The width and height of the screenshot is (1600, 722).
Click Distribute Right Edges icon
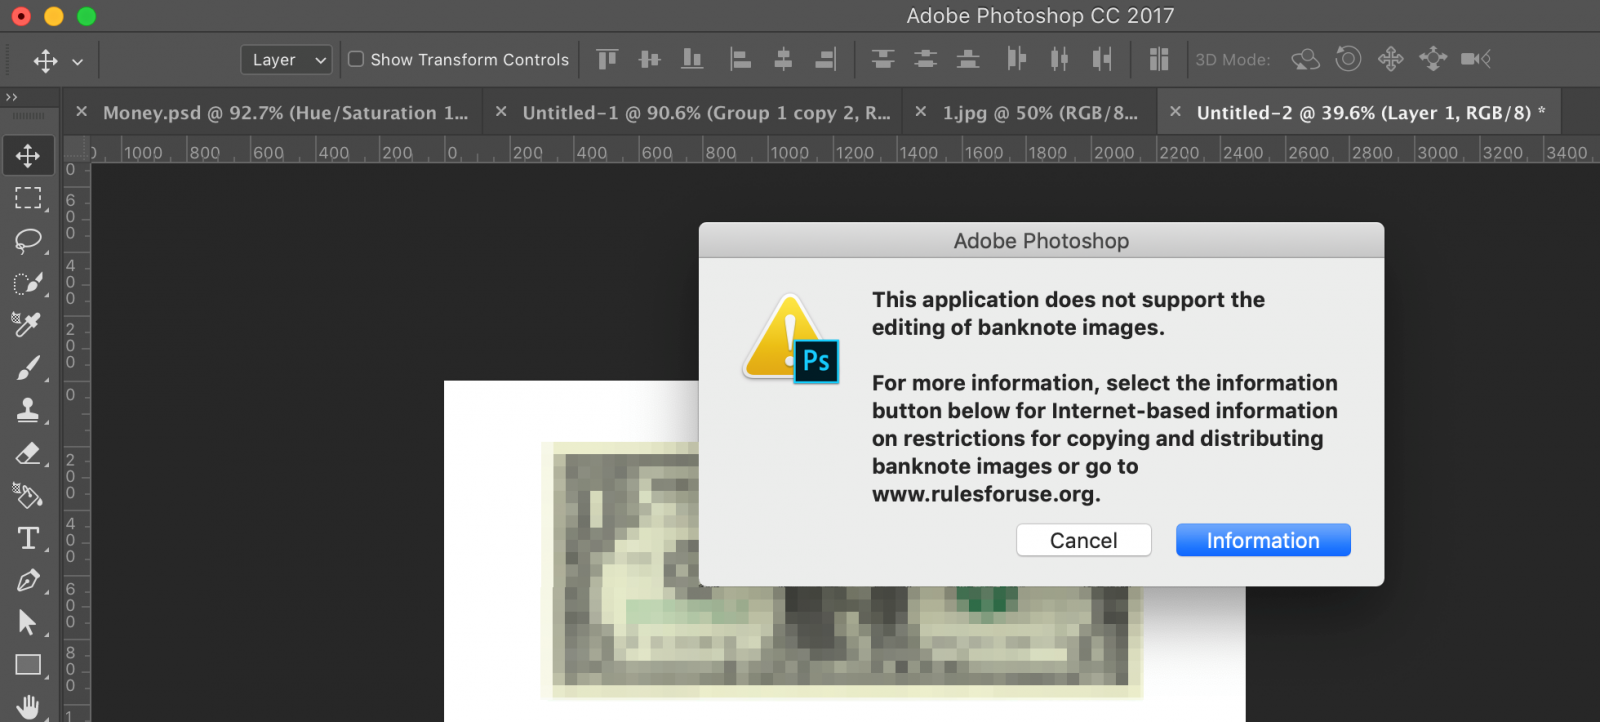[1102, 59]
